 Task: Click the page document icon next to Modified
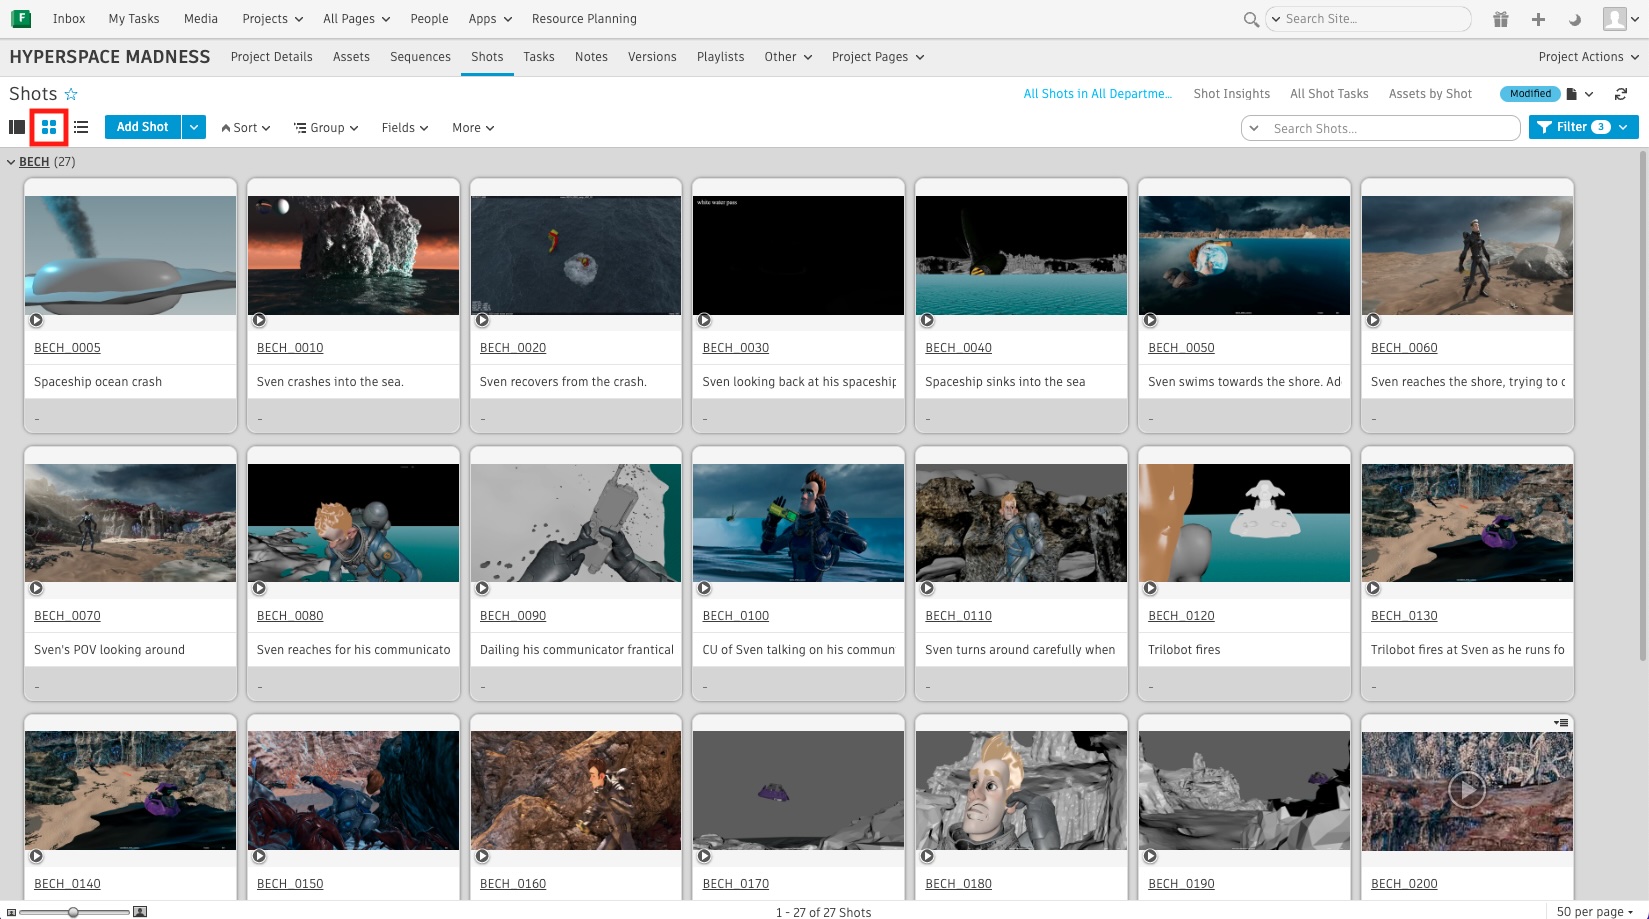pos(1572,94)
